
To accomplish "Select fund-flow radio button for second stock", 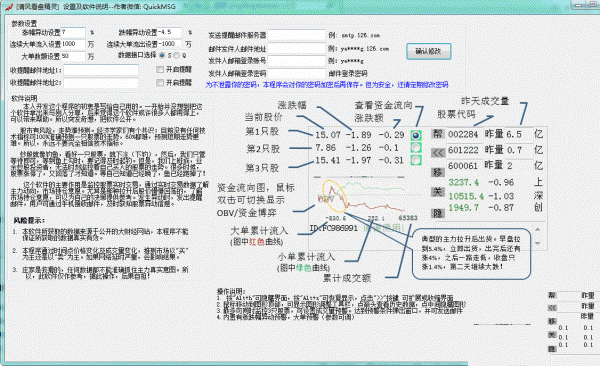I will pos(416,147).
